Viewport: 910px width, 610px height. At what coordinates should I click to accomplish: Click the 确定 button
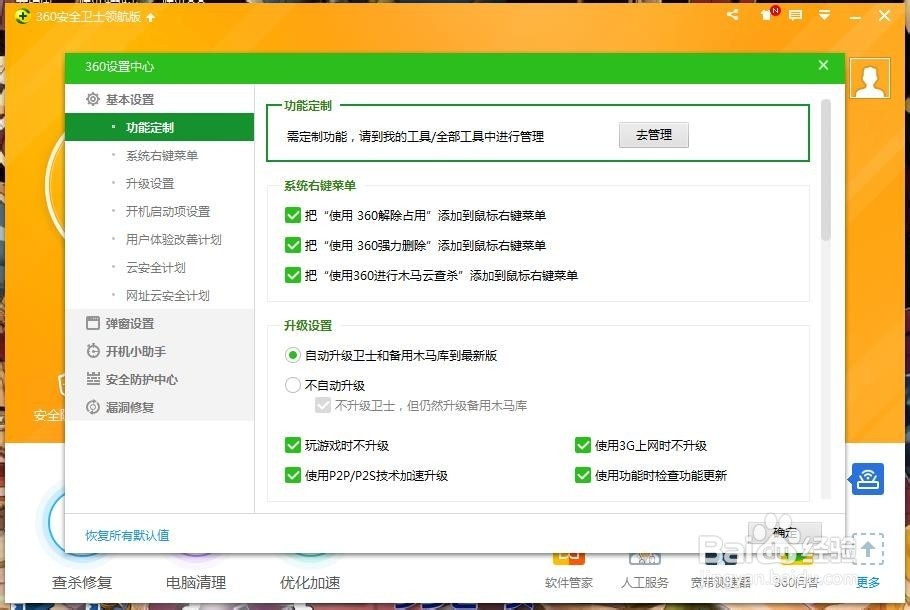785,532
